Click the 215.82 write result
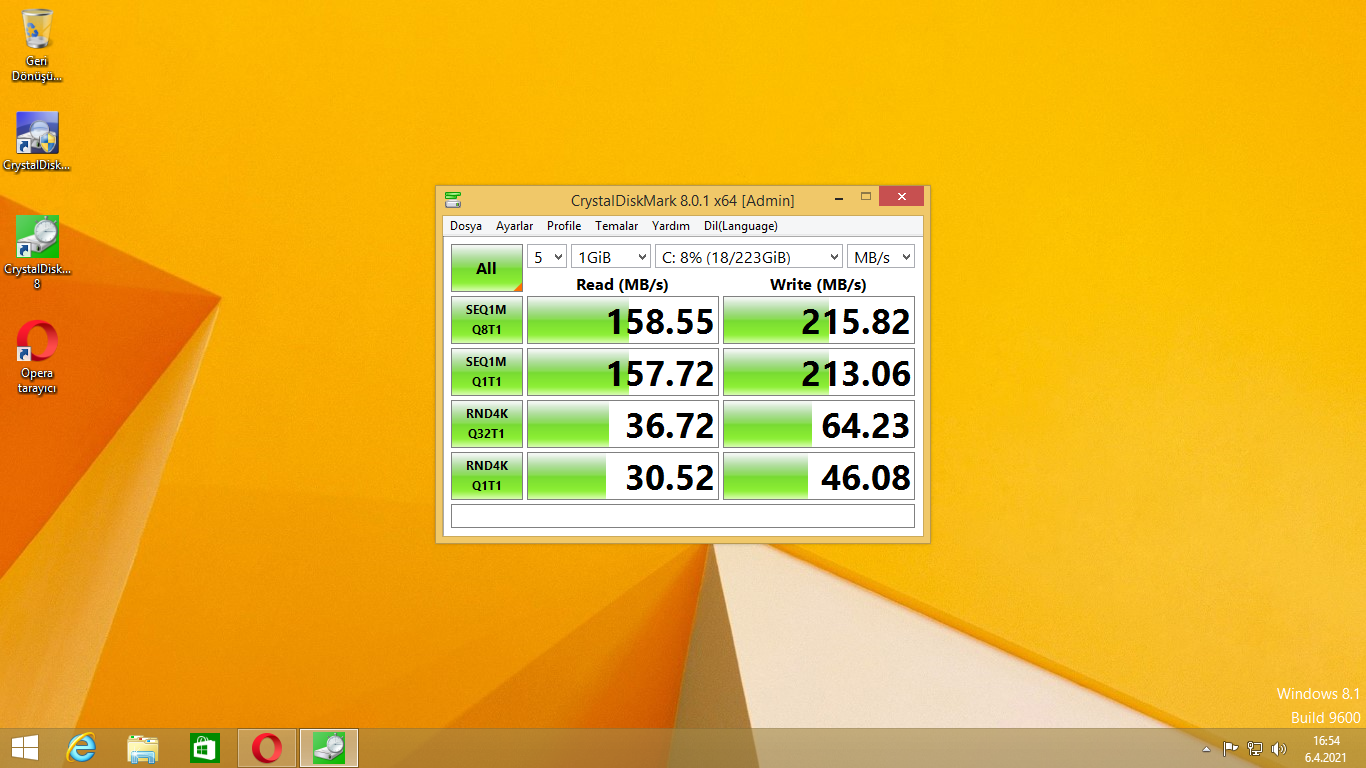1366x768 pixels. pyautogui.click(x=819, y=320)
